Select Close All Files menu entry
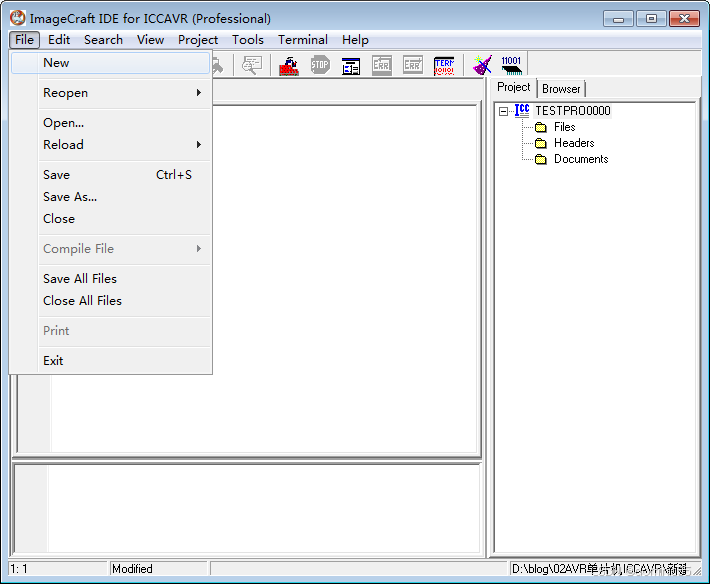710x584 pixels. (110, 301)
